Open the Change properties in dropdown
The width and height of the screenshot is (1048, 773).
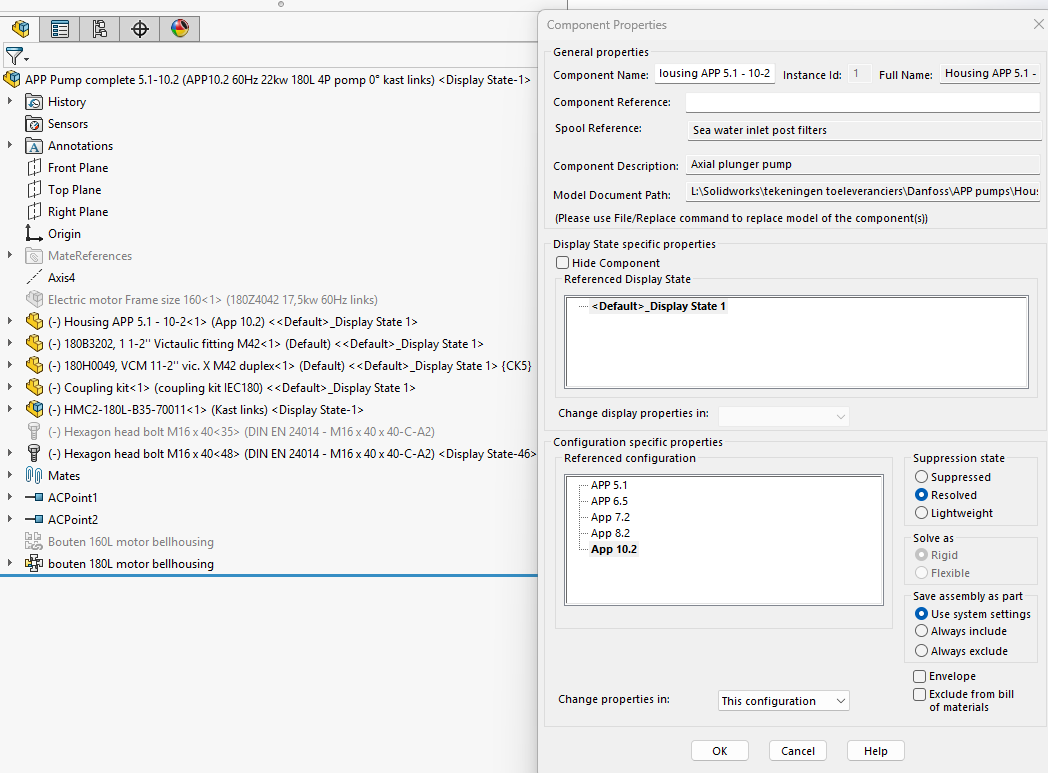click(783, 701)
